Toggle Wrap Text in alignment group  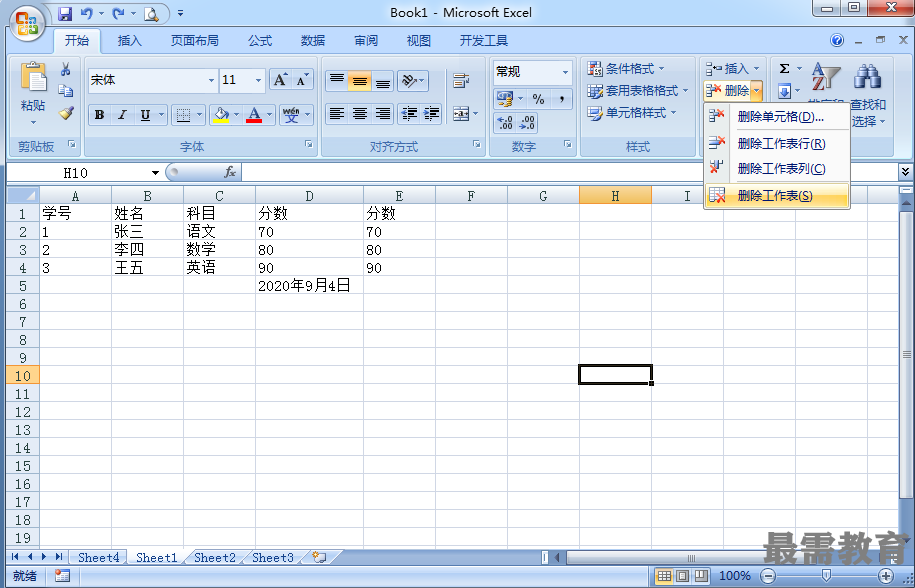pyautogui.click(x=461, y=80)
